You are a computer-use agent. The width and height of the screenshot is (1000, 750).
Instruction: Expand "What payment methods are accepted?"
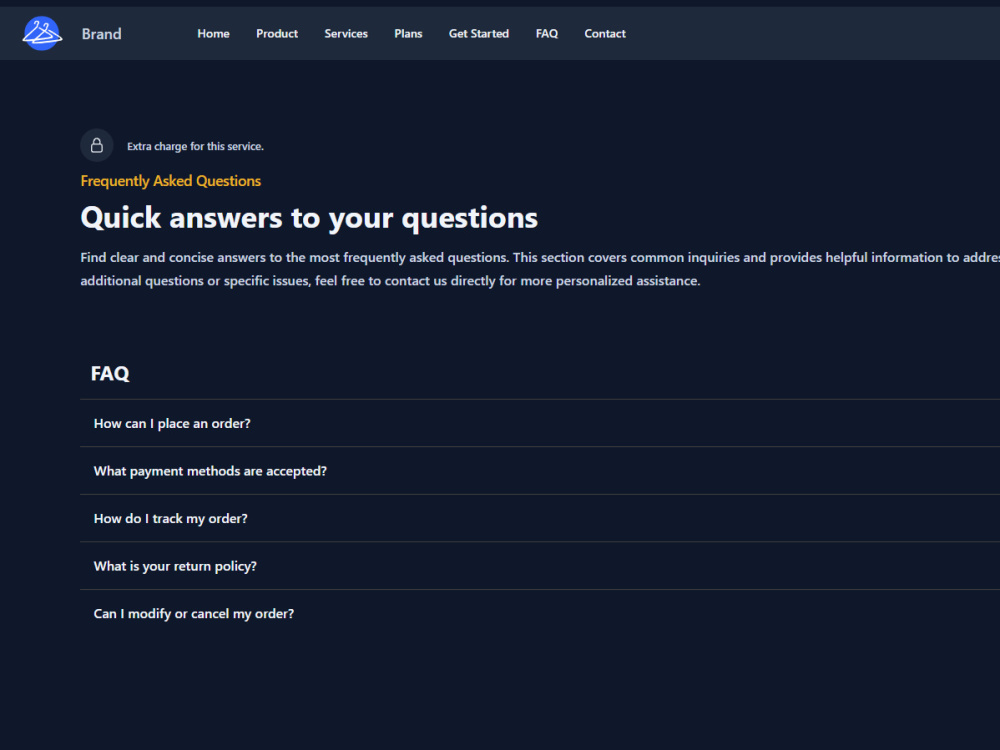pyautogui.click(x=540, y=471)
